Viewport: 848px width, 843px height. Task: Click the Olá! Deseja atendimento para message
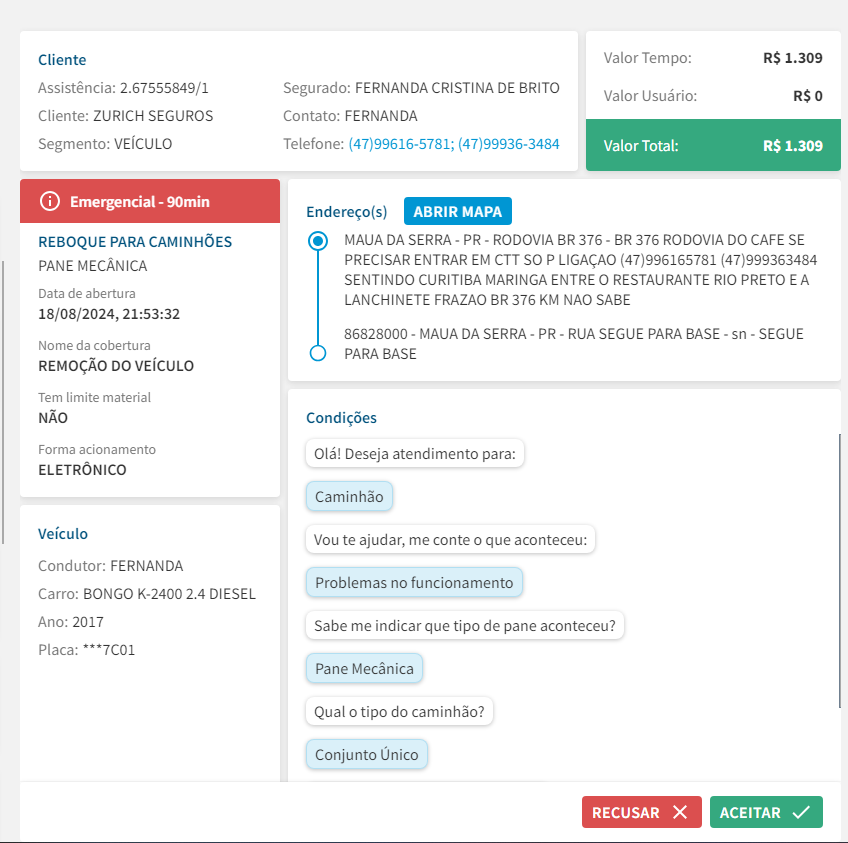415,453
